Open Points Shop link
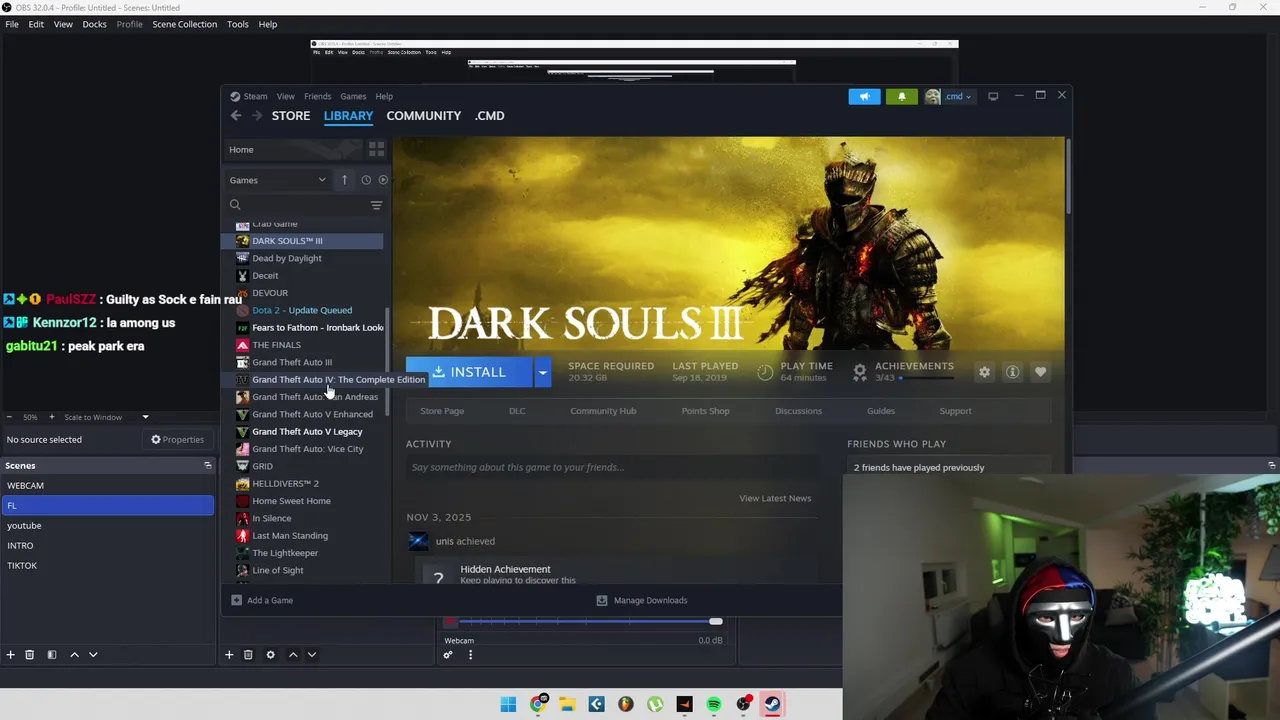The image size is (1280, 720). click(705, 411)
